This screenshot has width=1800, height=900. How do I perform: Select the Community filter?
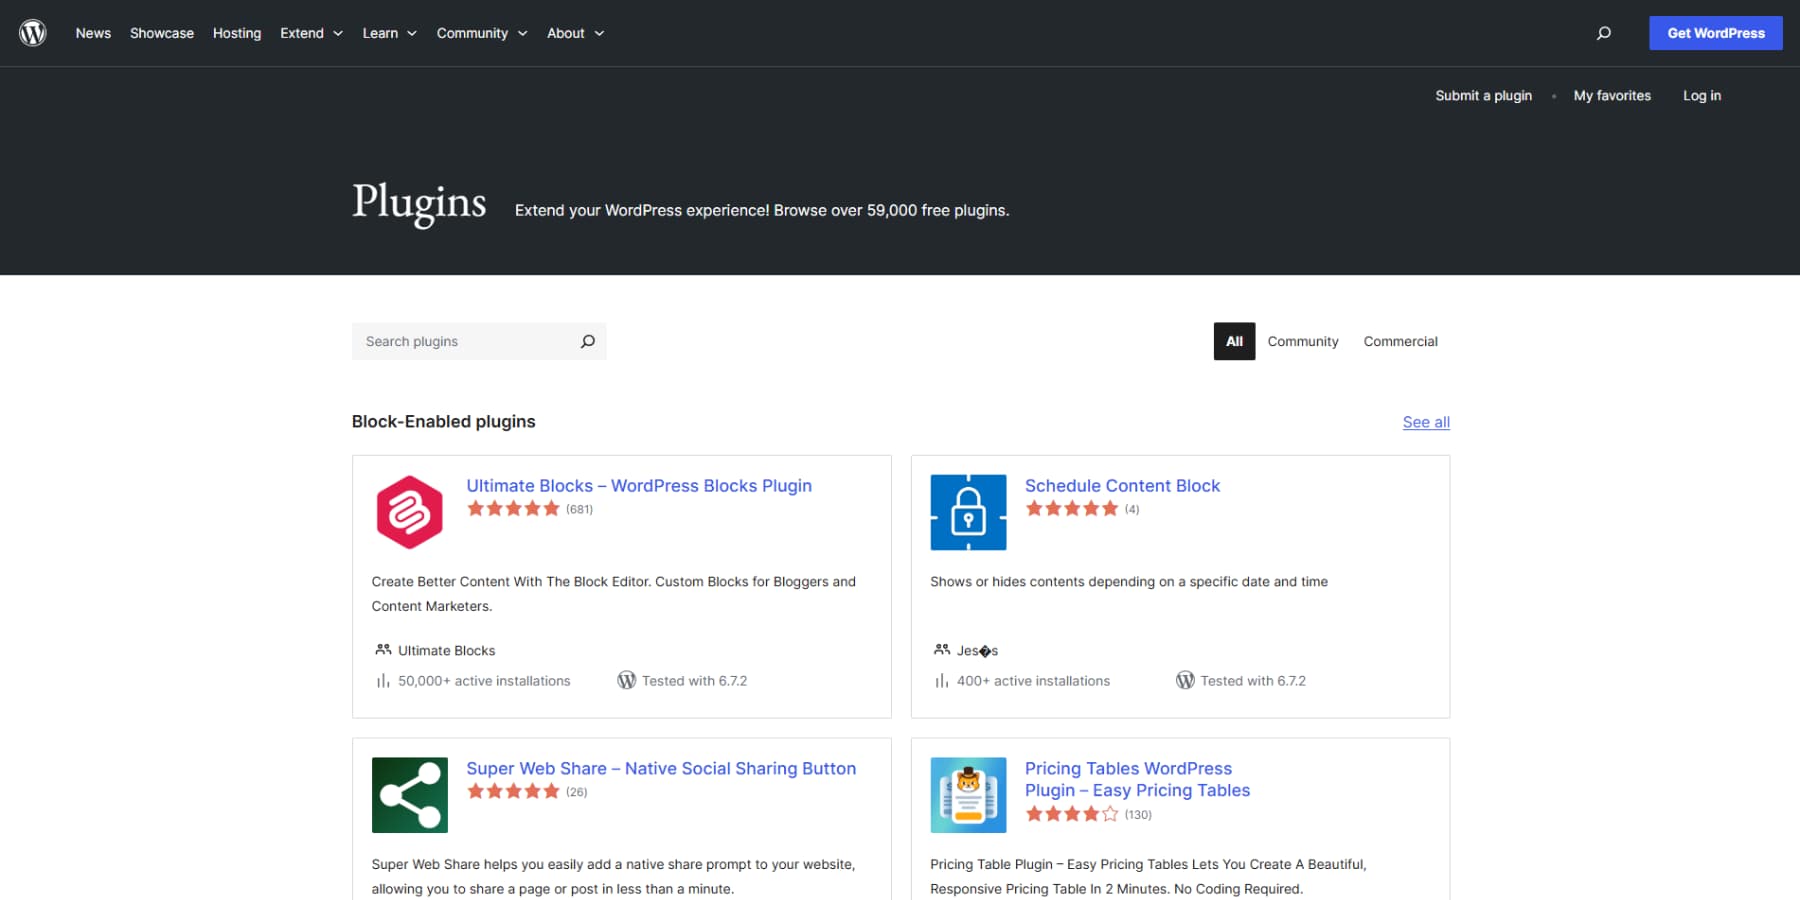[x=1302, y=341]
